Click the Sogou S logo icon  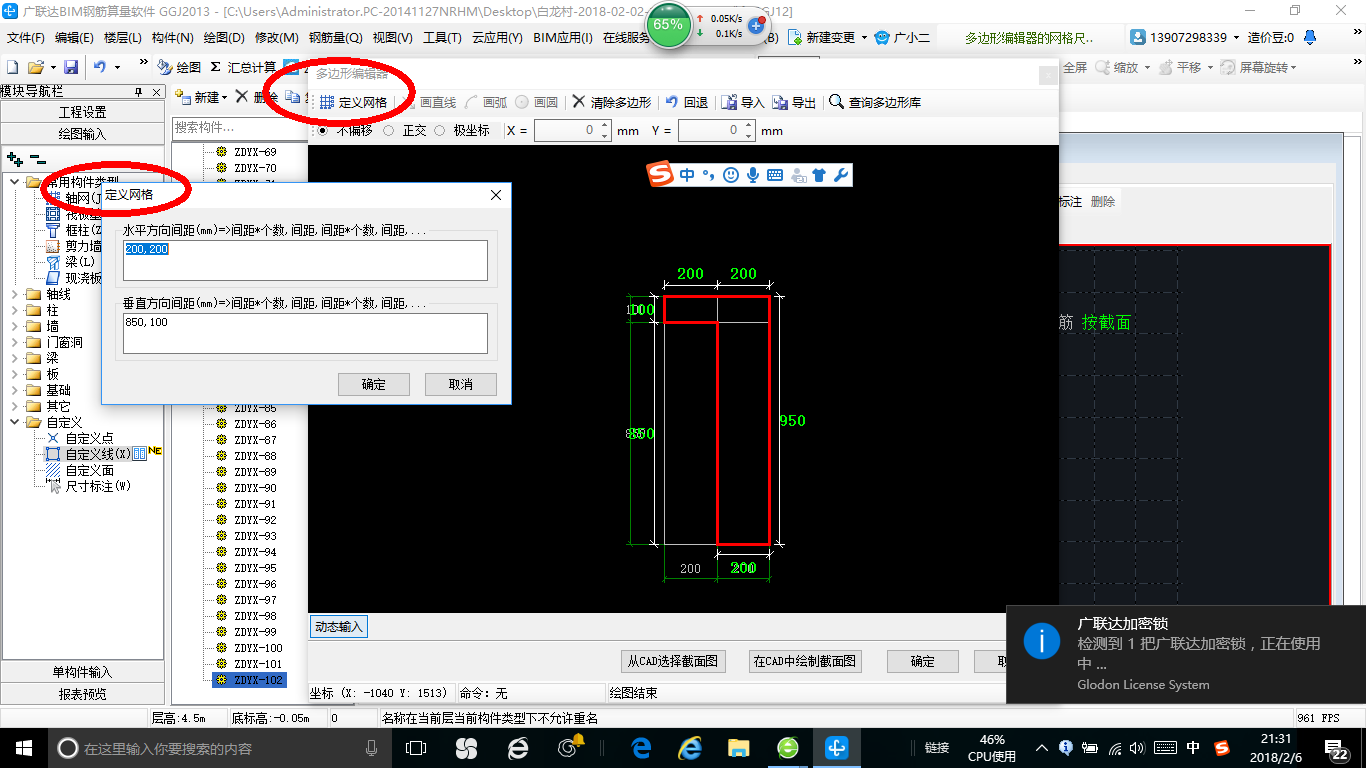point(661,175)
